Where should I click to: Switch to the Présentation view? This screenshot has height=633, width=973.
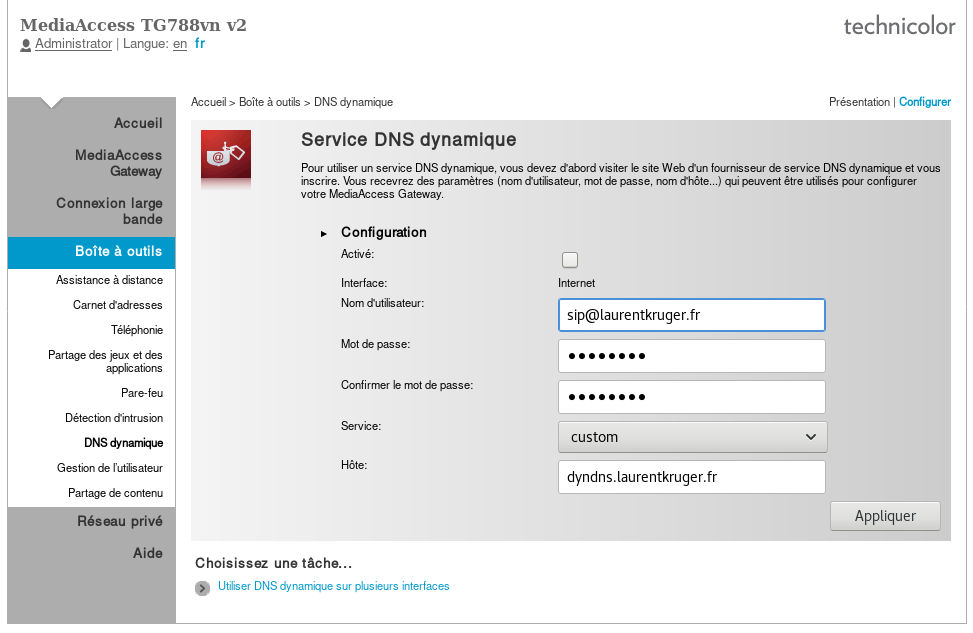859,102
